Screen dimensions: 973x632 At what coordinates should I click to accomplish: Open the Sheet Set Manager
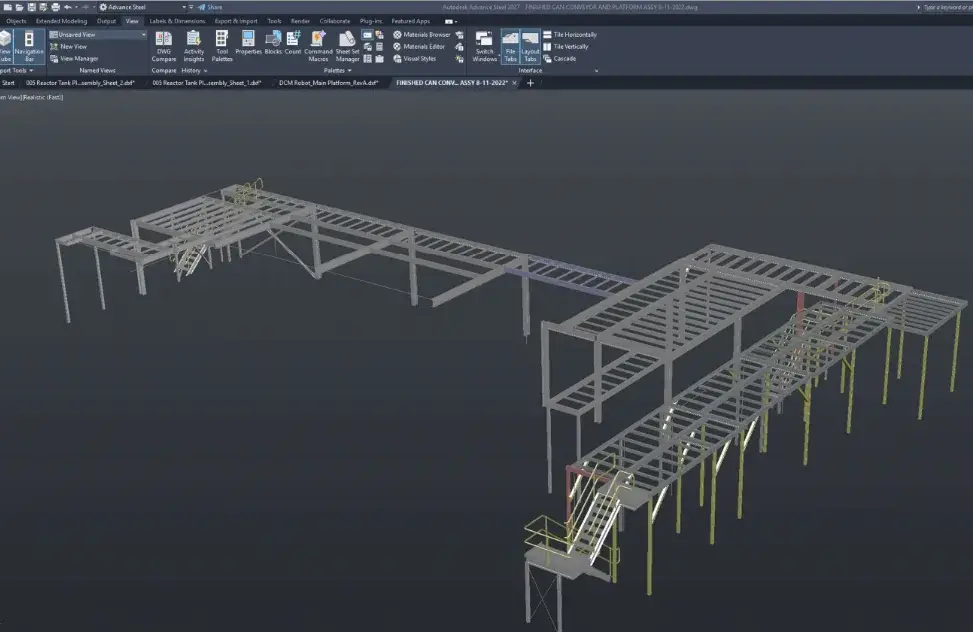click(x=347, y=46)
